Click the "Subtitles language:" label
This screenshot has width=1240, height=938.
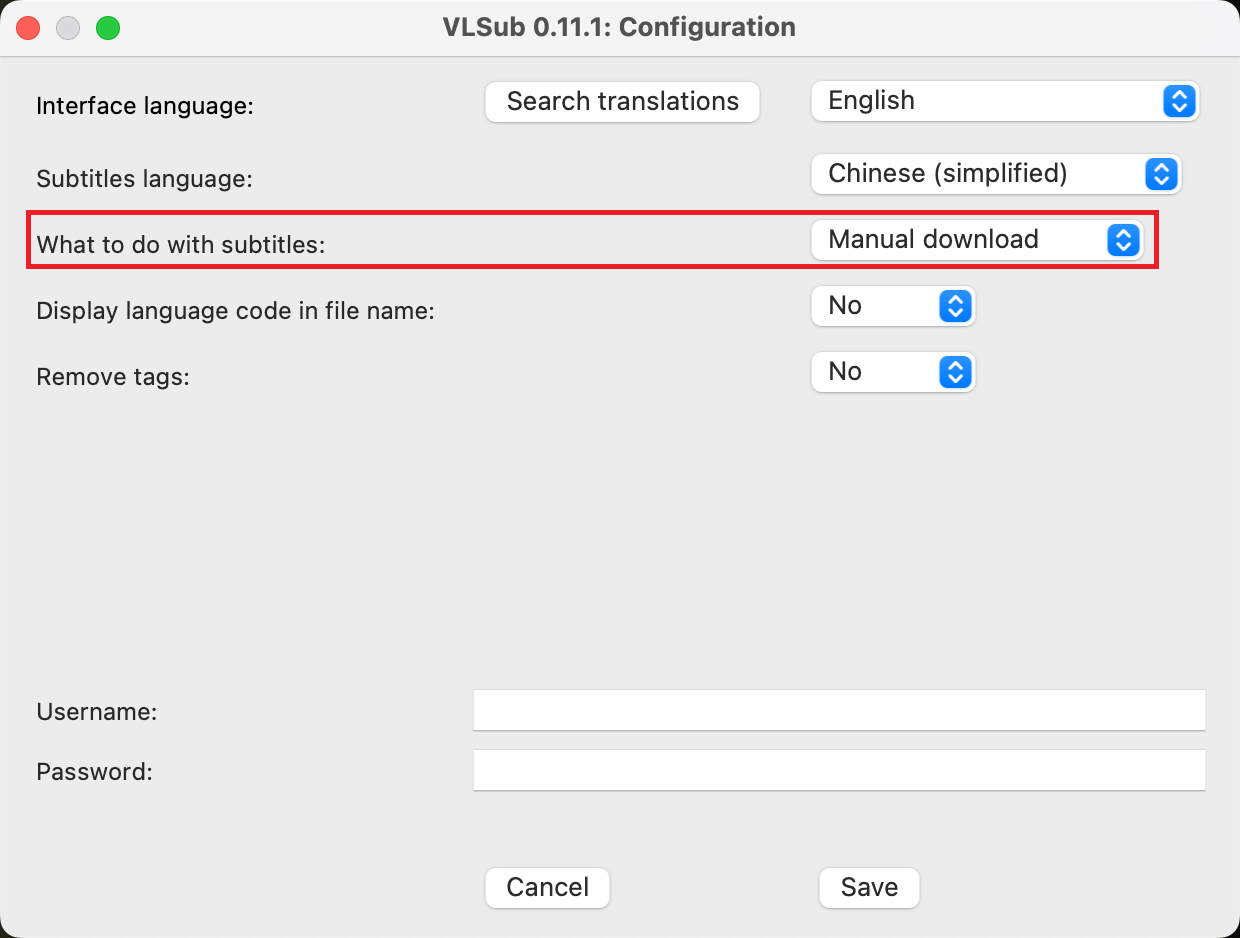coord(145,179)
